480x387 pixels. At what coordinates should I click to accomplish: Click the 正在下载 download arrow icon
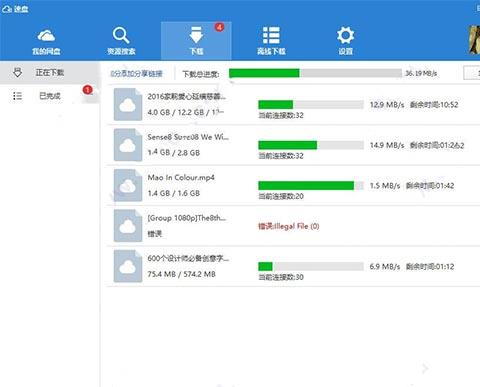17,72
